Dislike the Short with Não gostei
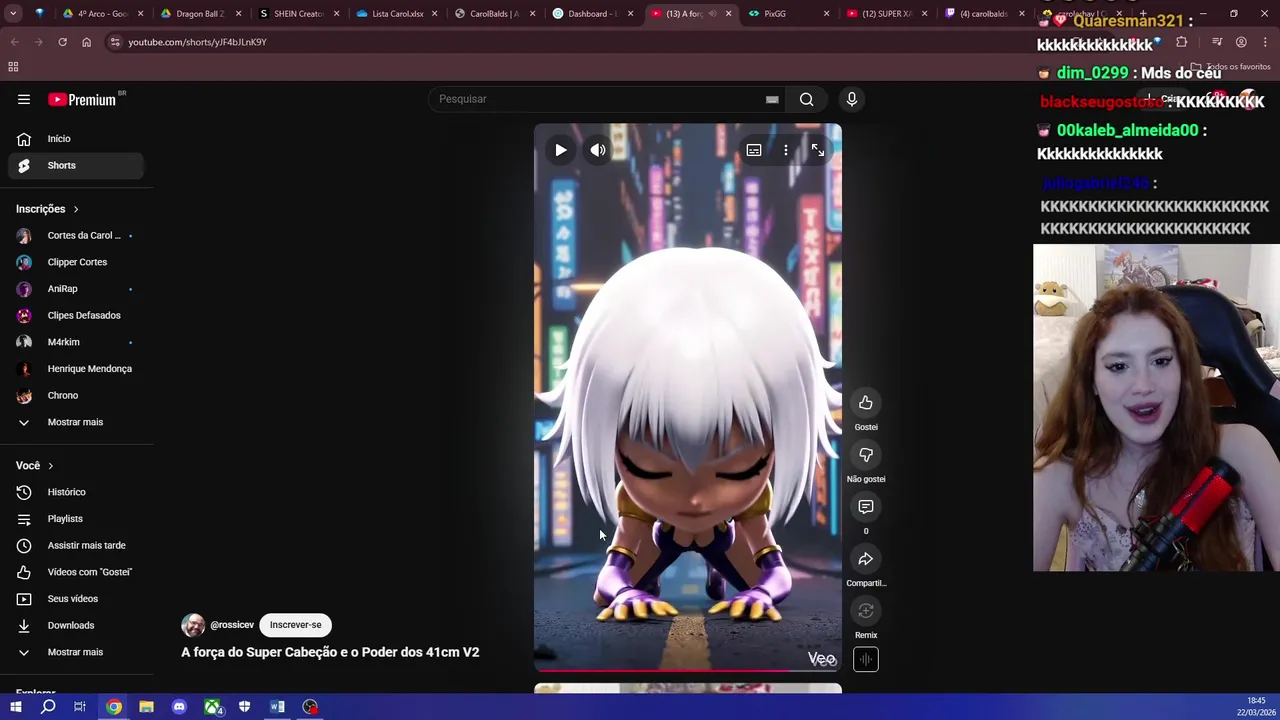Image resolution: width=1280 pixels, height=720 pixels. click(x=866, y=455)
